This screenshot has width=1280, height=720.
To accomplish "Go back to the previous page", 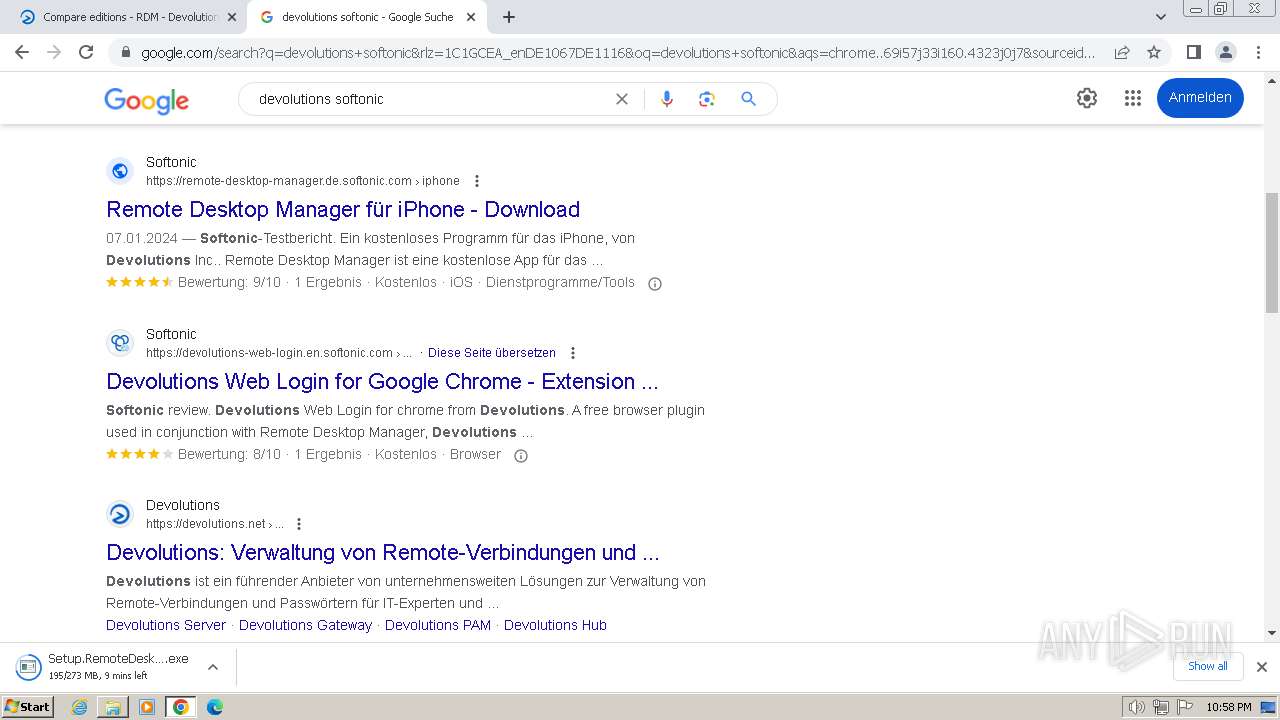I will click(22, 52).
